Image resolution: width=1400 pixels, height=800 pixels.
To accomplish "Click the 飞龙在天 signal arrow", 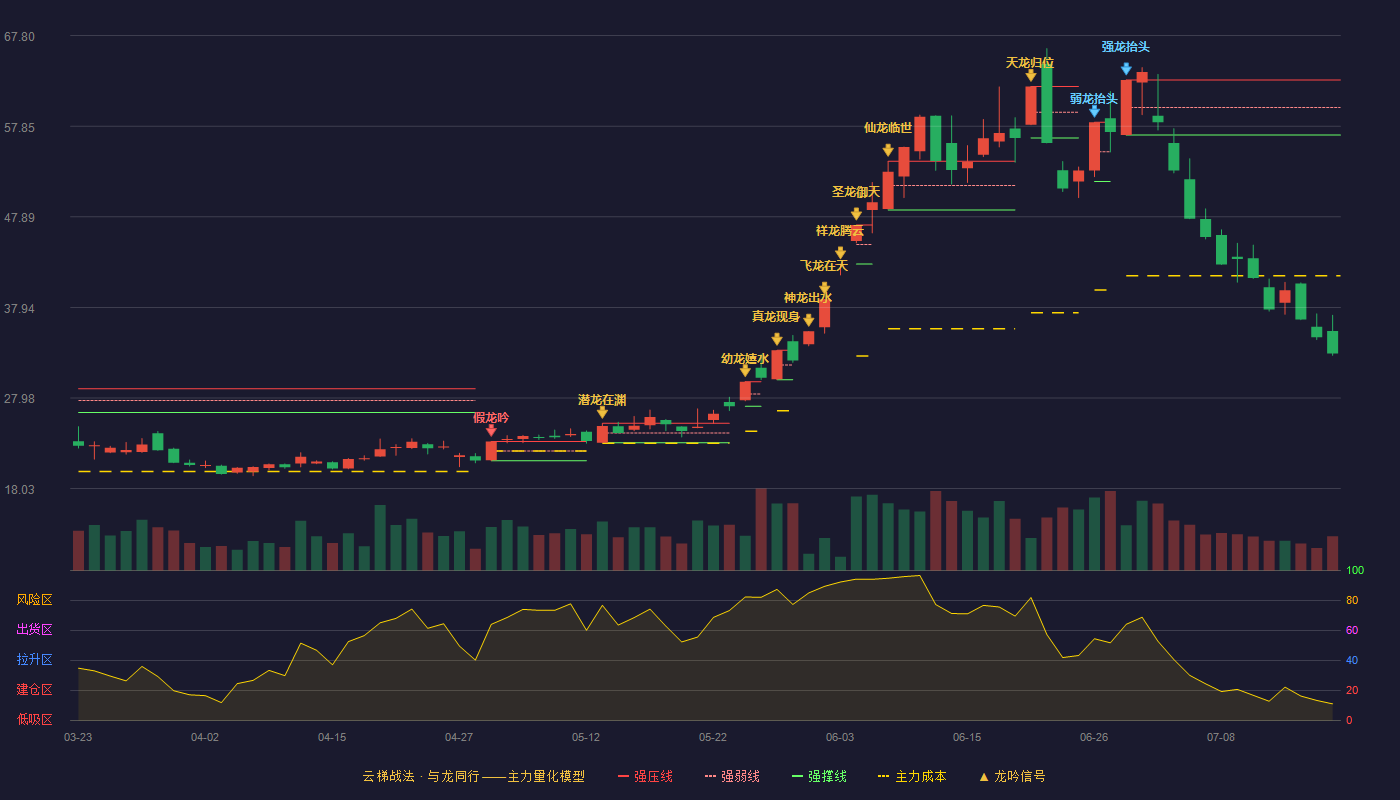I will point(840,253).
